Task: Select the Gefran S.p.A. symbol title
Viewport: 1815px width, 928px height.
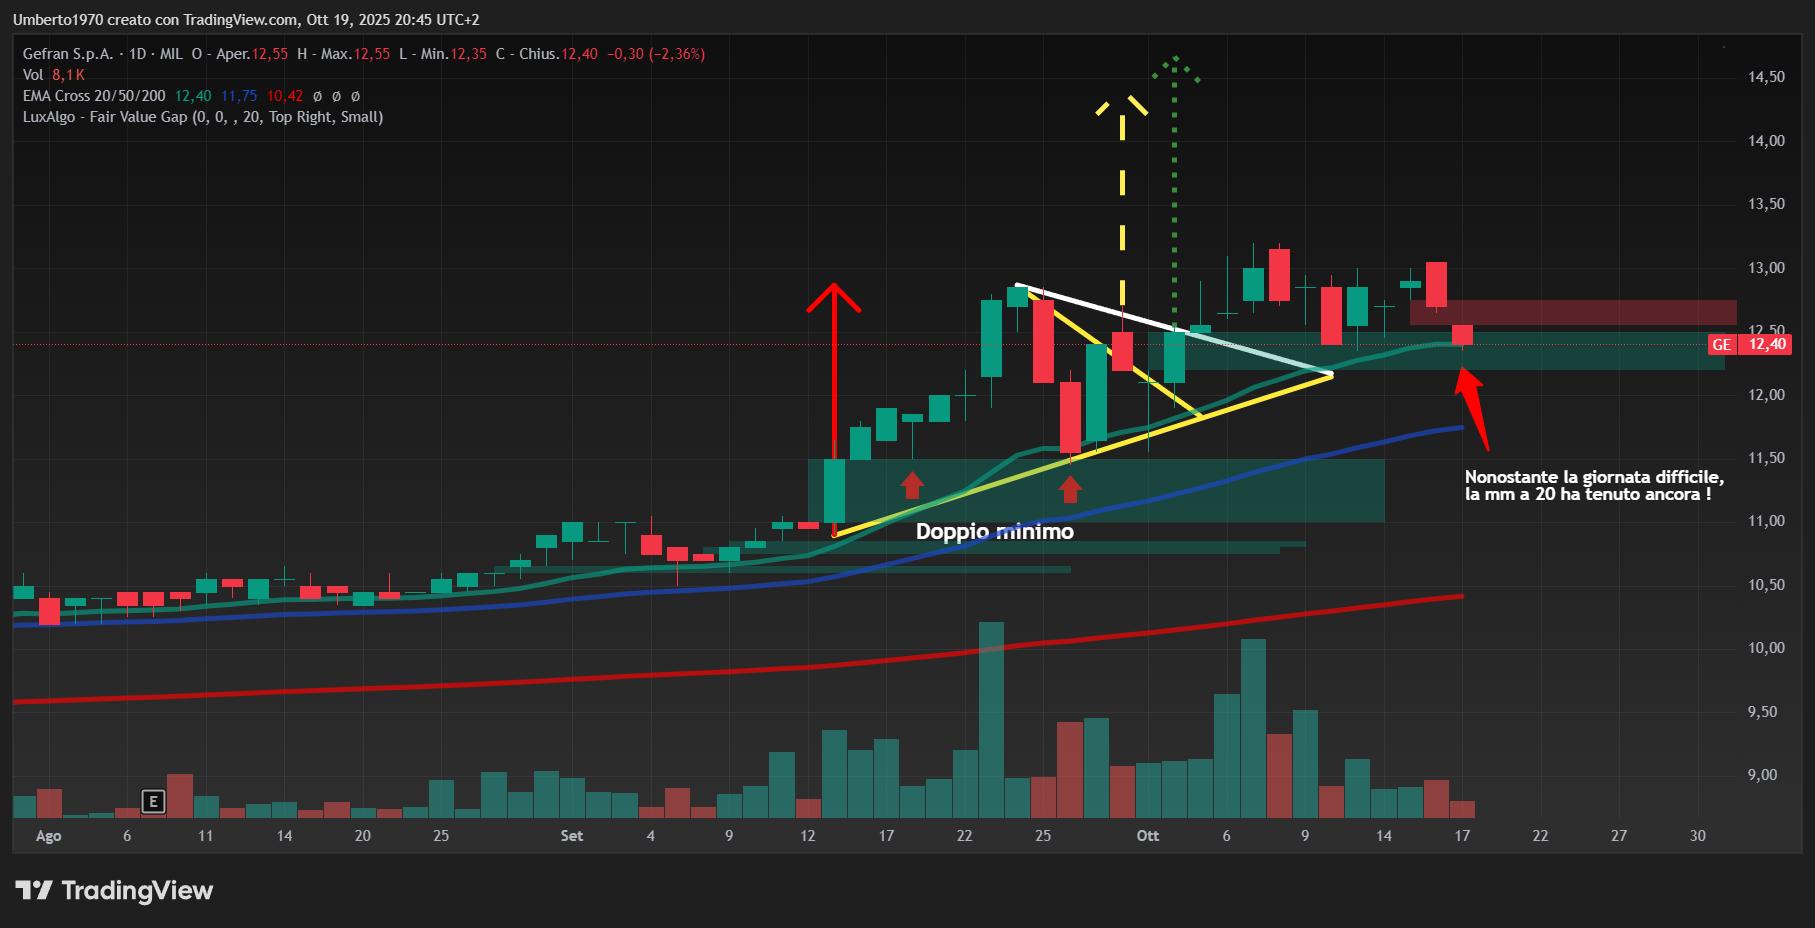Action: coord(68,54)
